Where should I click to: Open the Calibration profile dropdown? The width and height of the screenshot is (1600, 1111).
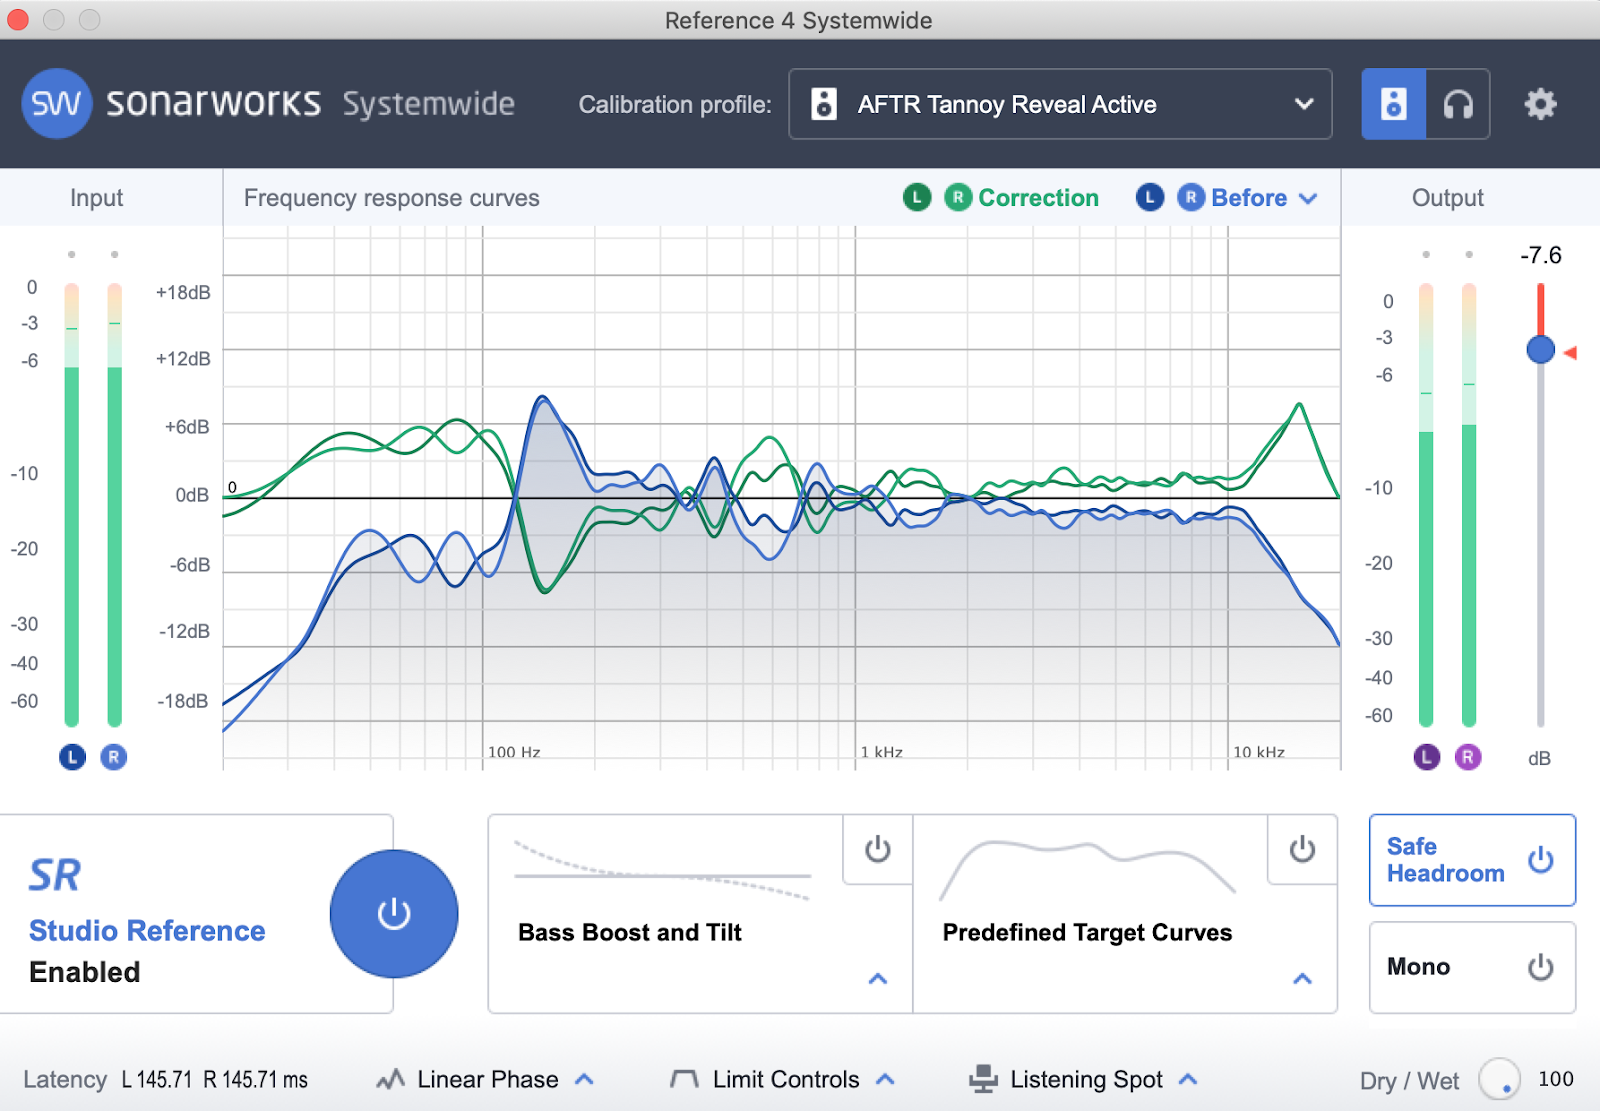pyautogui.click(x=1060, y=104)
